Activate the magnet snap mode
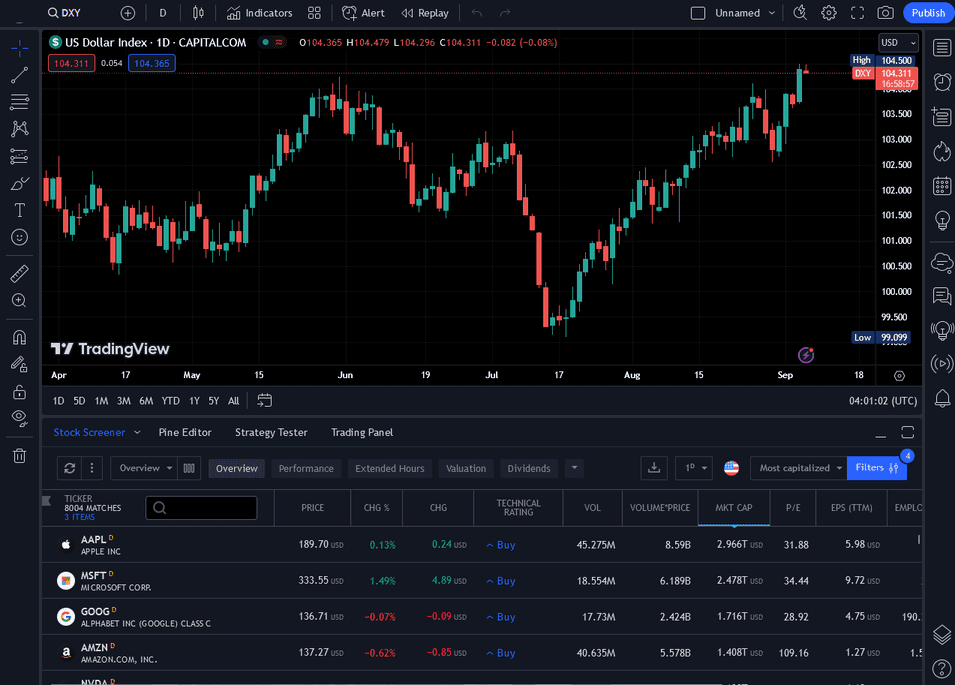Image resolution: width=955 pixels, height=685 pixels. tap(19, 337)
